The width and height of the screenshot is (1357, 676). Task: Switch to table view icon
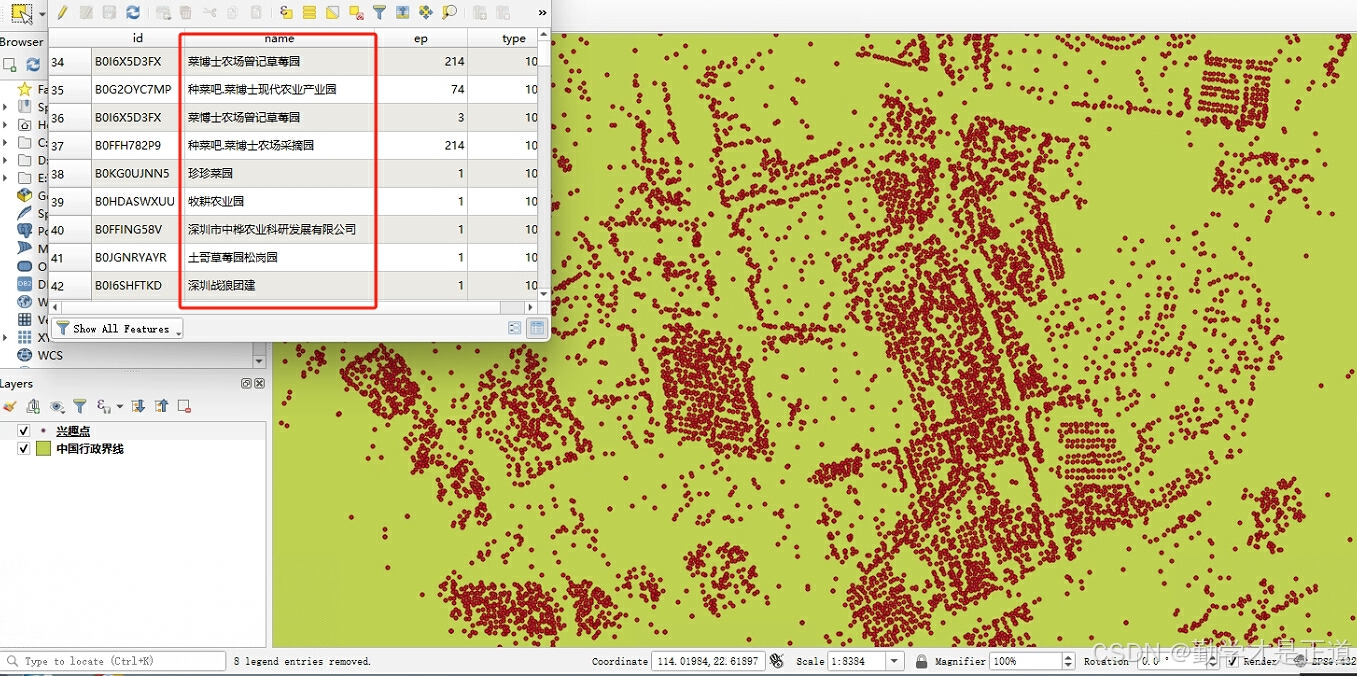(x=537, y=328)
